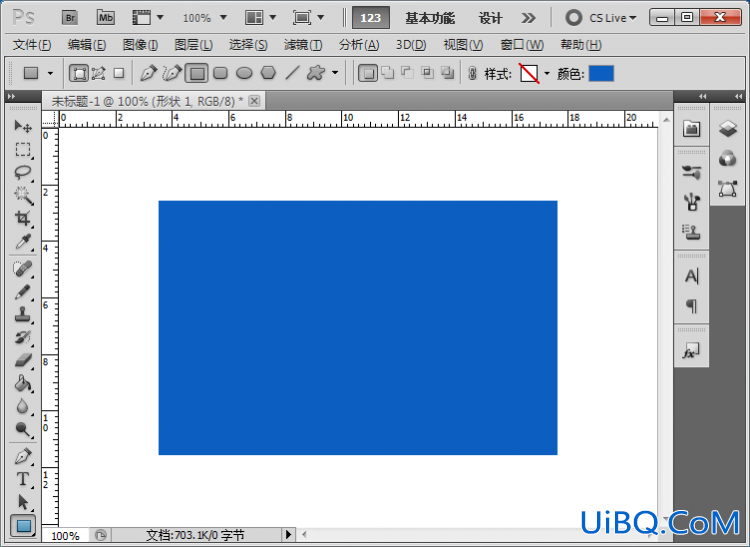The width and height of the screenshot is (750, 547).
Task: Choose Line tool in options bar
Action: point(292,73)
